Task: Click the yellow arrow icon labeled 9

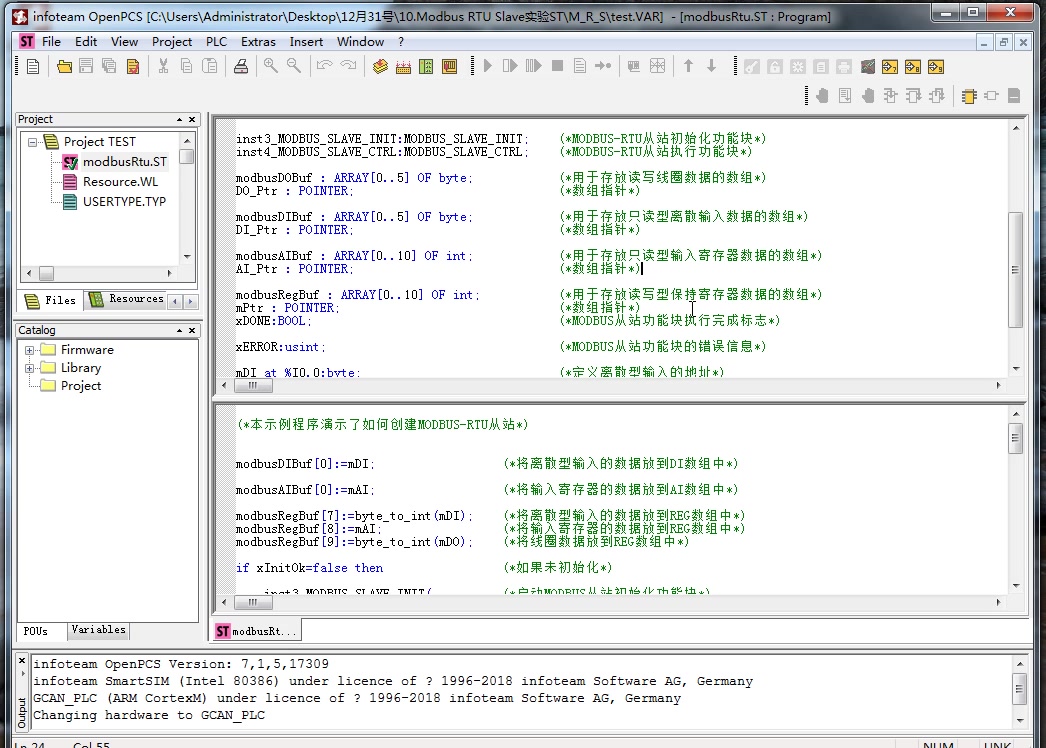Action: pyautogui.click(x=935, y=66)
